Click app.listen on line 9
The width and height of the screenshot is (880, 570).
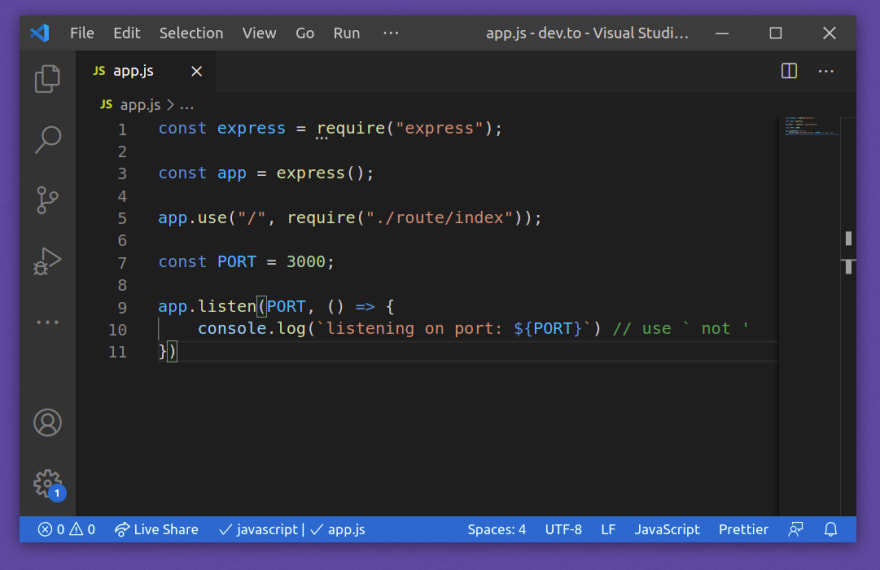click(207, 307)
